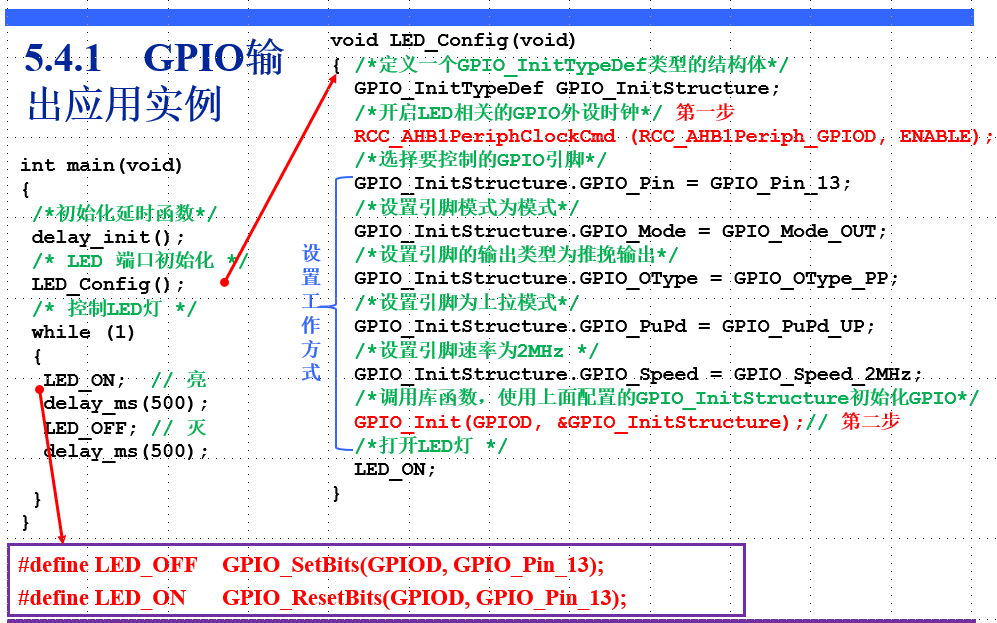Select the "void LED_Config(void)" function header
Image resolution: width=997 pixels, height=623 pixels.
(x=453, y=40)
